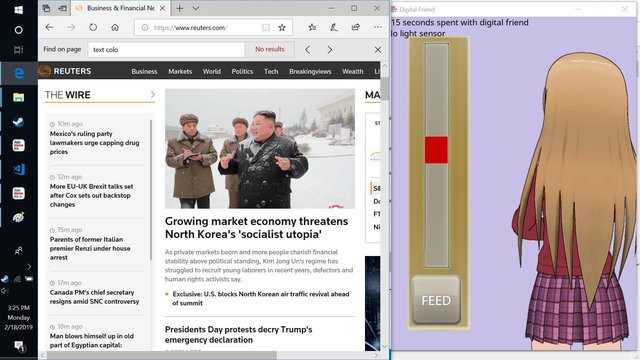Open Visual Studio Code from taskbar
Viewport: 640px width, 360px height.
(x=18, y=169)
